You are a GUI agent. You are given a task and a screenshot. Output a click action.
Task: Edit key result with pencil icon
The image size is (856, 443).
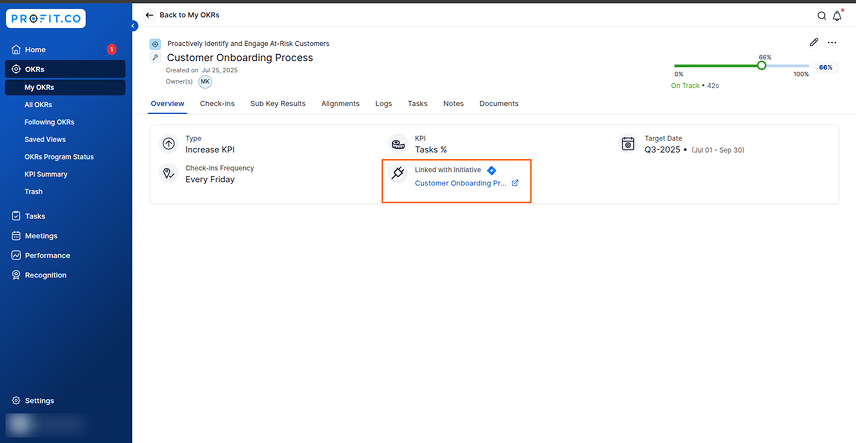pyautogui.click(x=813, y=42)
